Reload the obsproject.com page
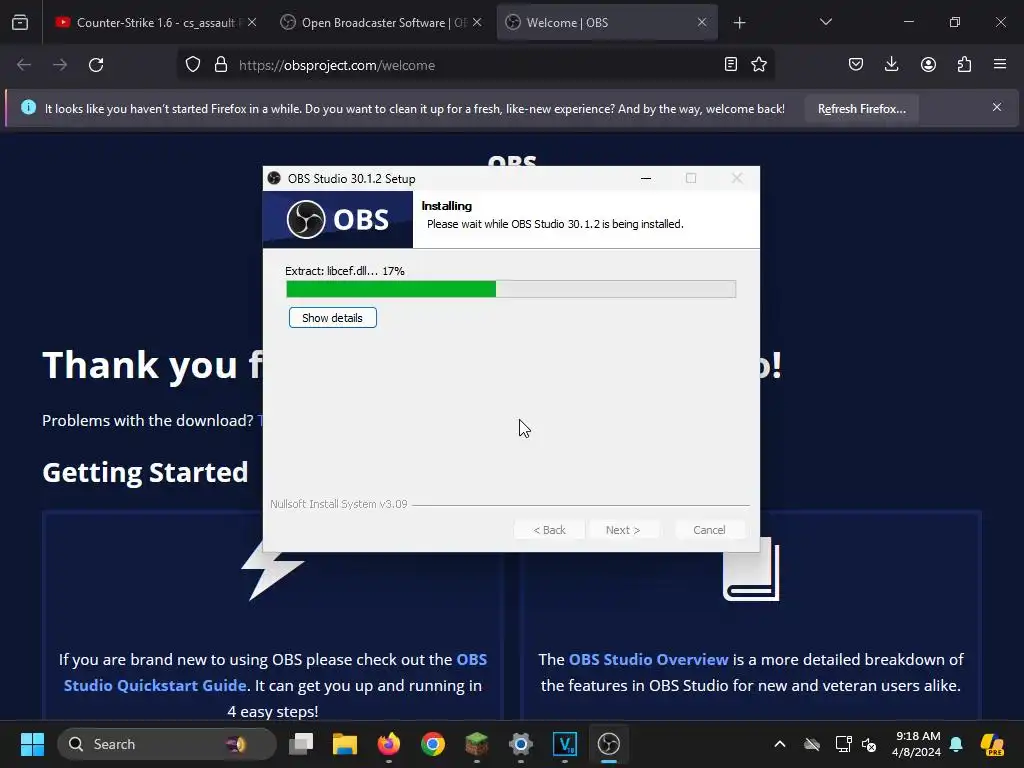1024x768 pixels. point(96,65)
